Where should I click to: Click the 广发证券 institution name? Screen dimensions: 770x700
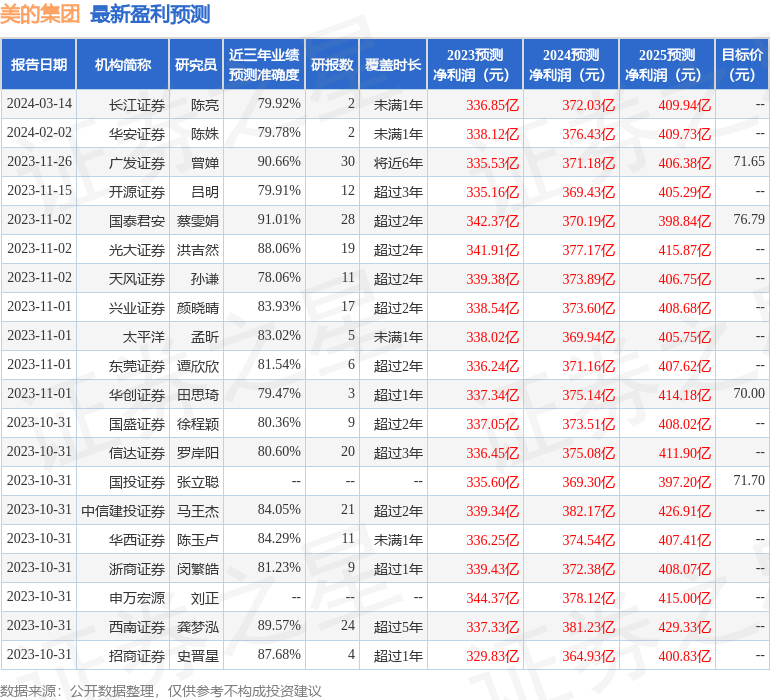coord(137,162)
